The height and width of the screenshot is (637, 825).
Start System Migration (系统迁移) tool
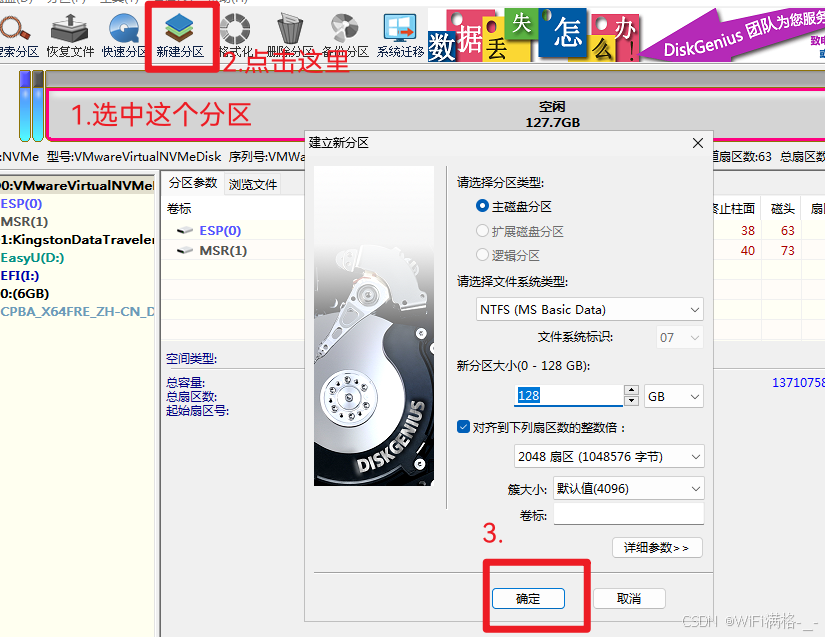tap(400, 36)
